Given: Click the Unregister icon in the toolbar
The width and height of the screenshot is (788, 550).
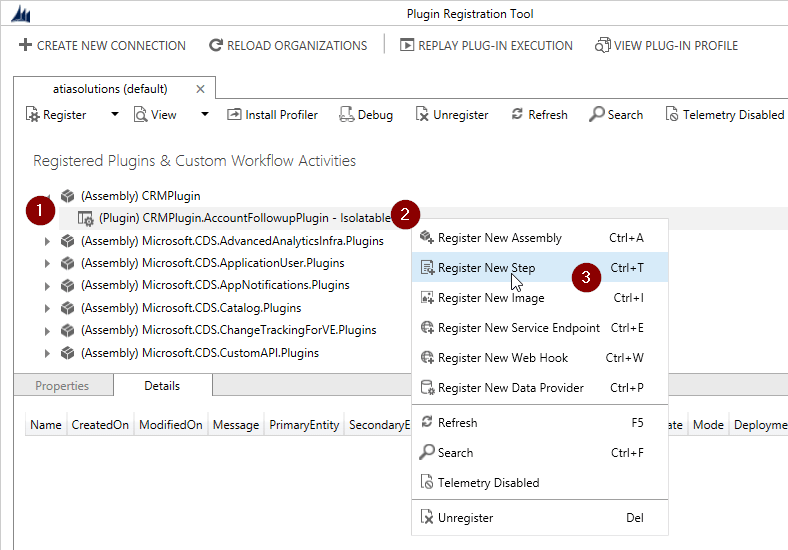Looking at the screenshot, I should [422, 115].
